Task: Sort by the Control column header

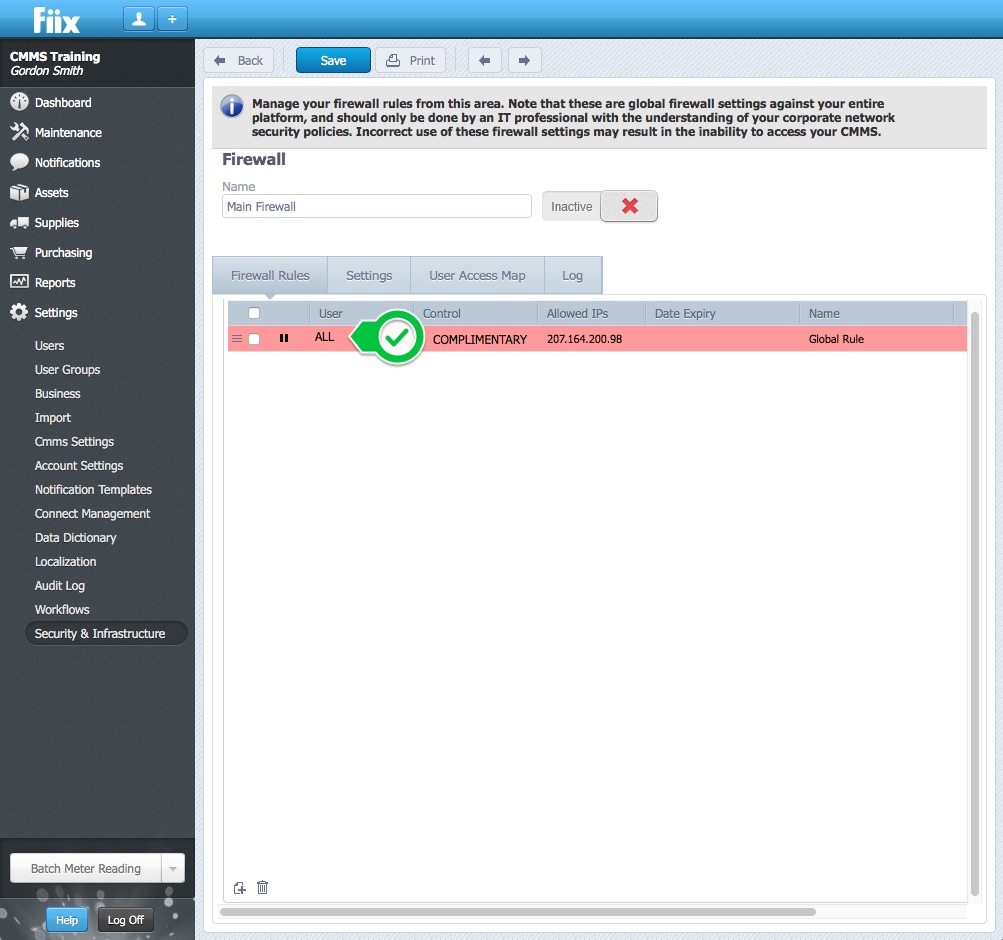Action: coord(441,313)
